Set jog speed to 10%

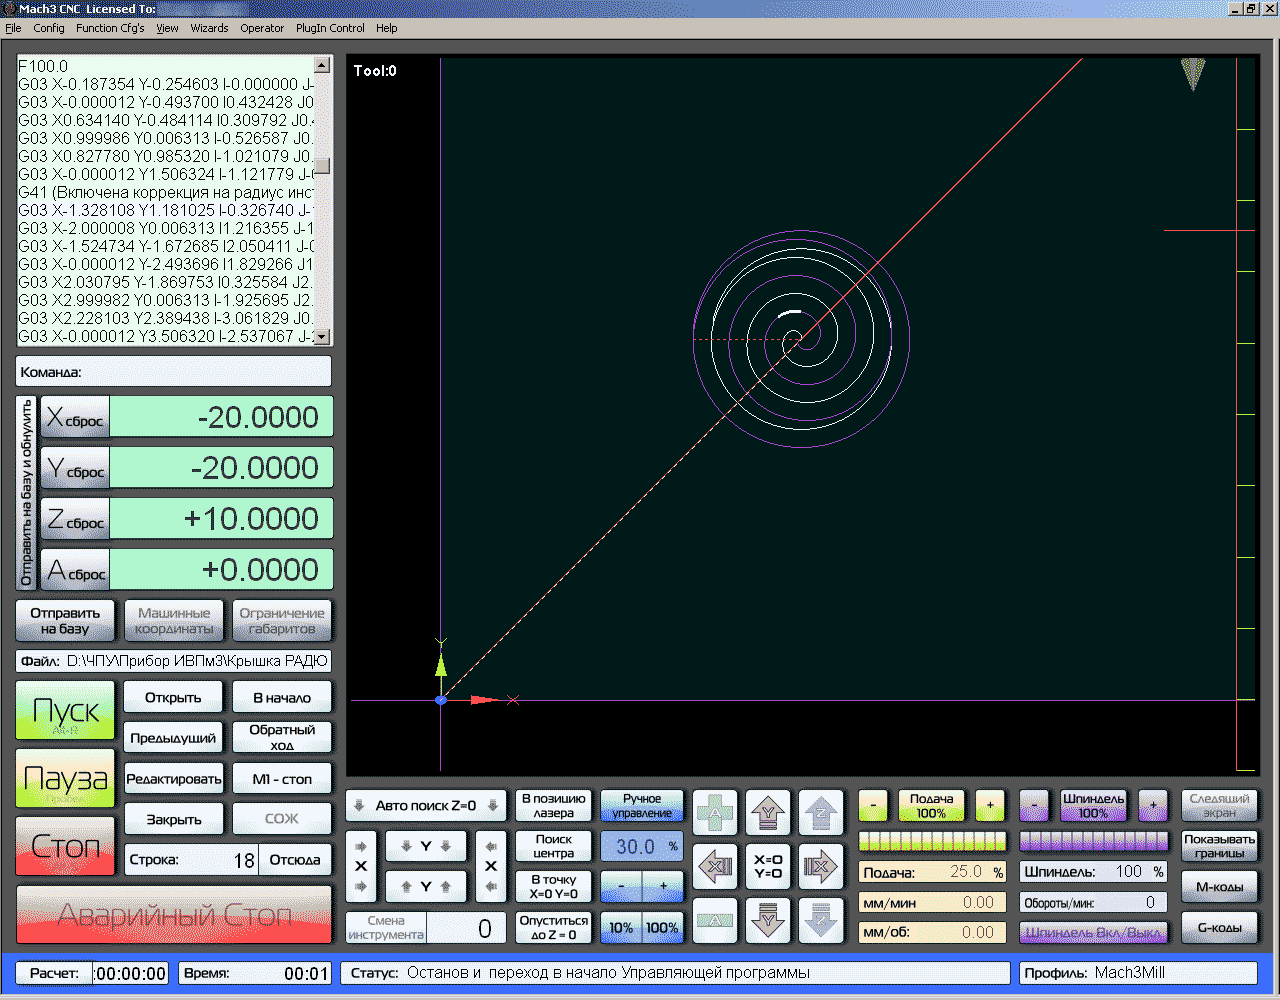pos(621,928)
